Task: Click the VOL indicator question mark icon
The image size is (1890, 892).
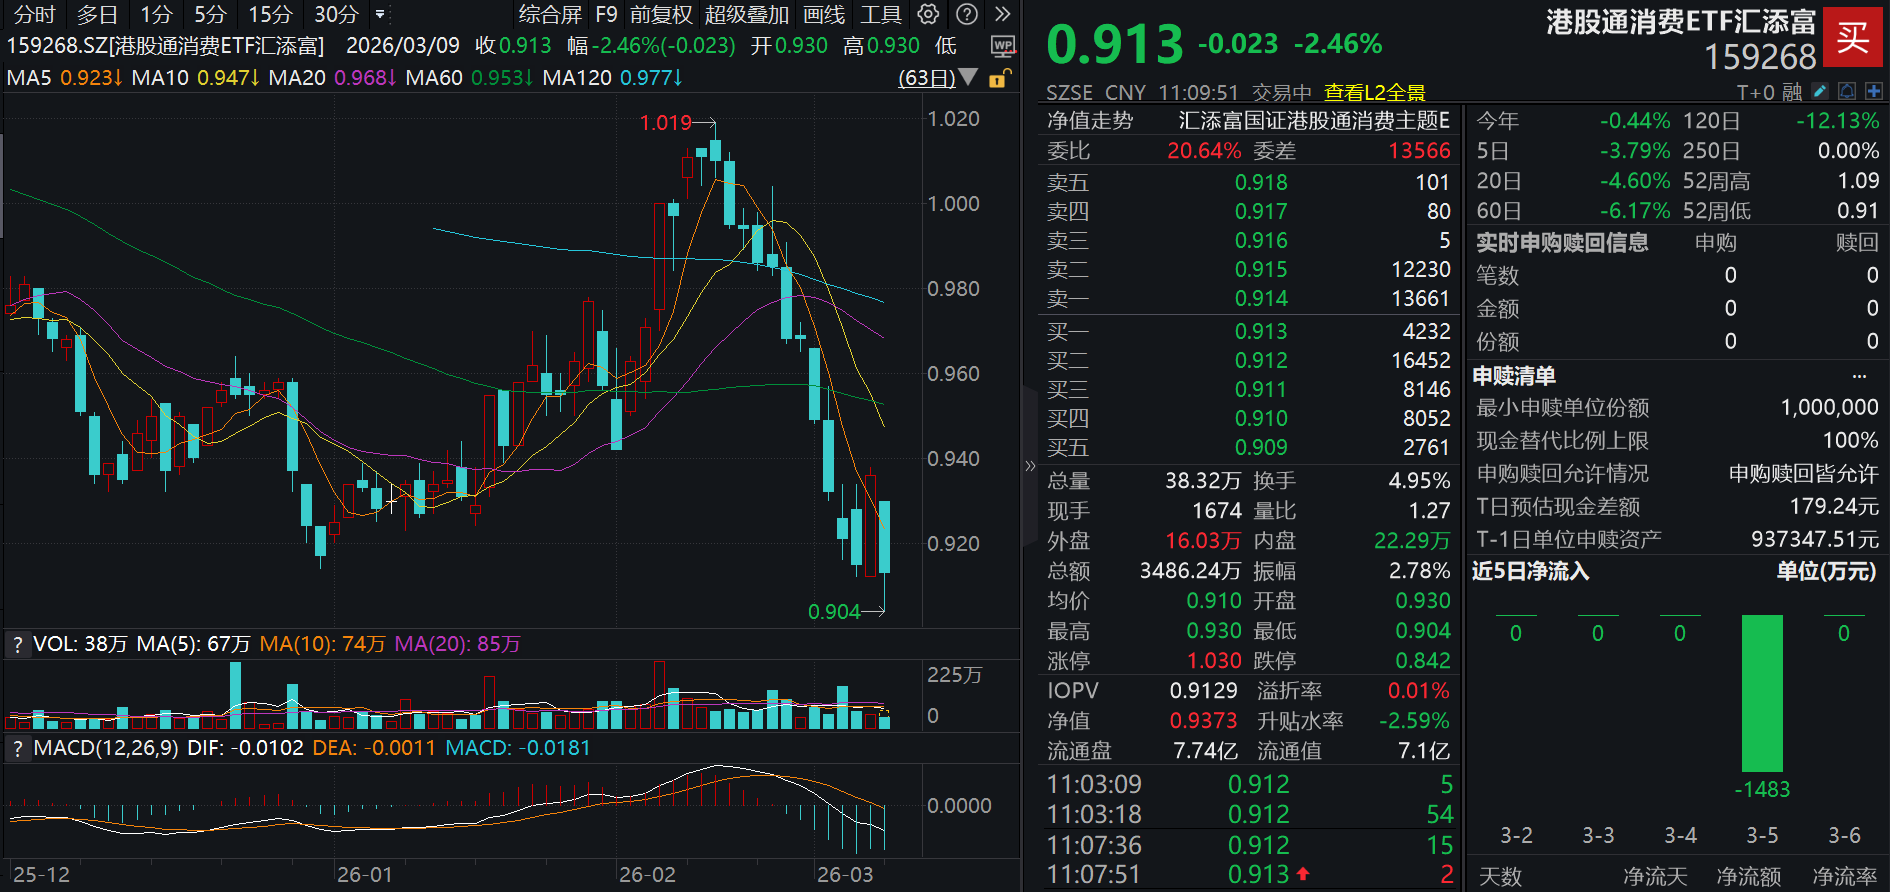Action: (x=17, y=645)
